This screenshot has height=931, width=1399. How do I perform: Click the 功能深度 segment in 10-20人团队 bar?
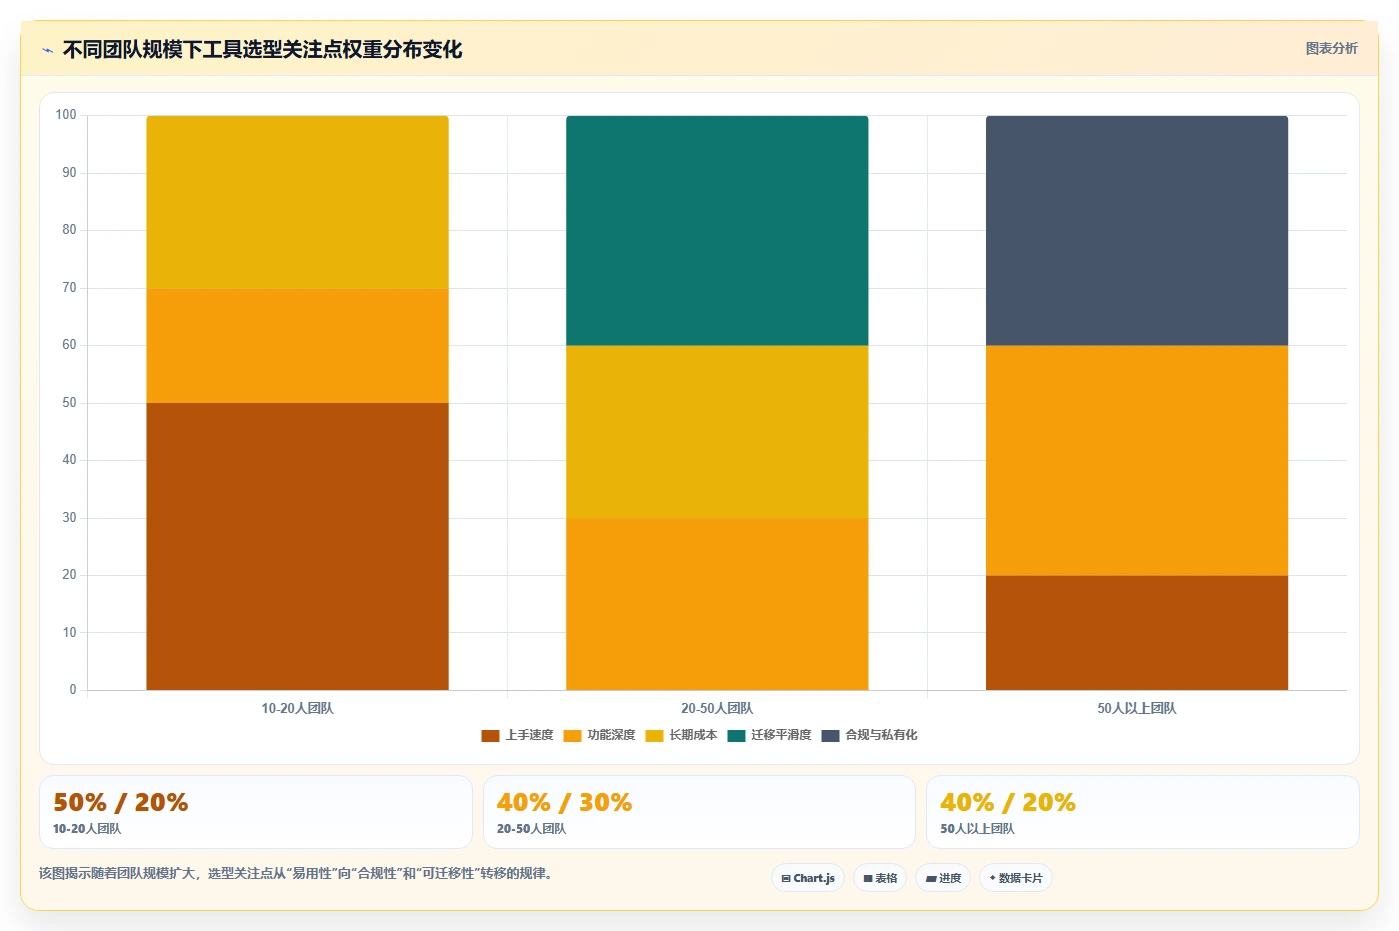pyautogui.click(x=297, y=346)
